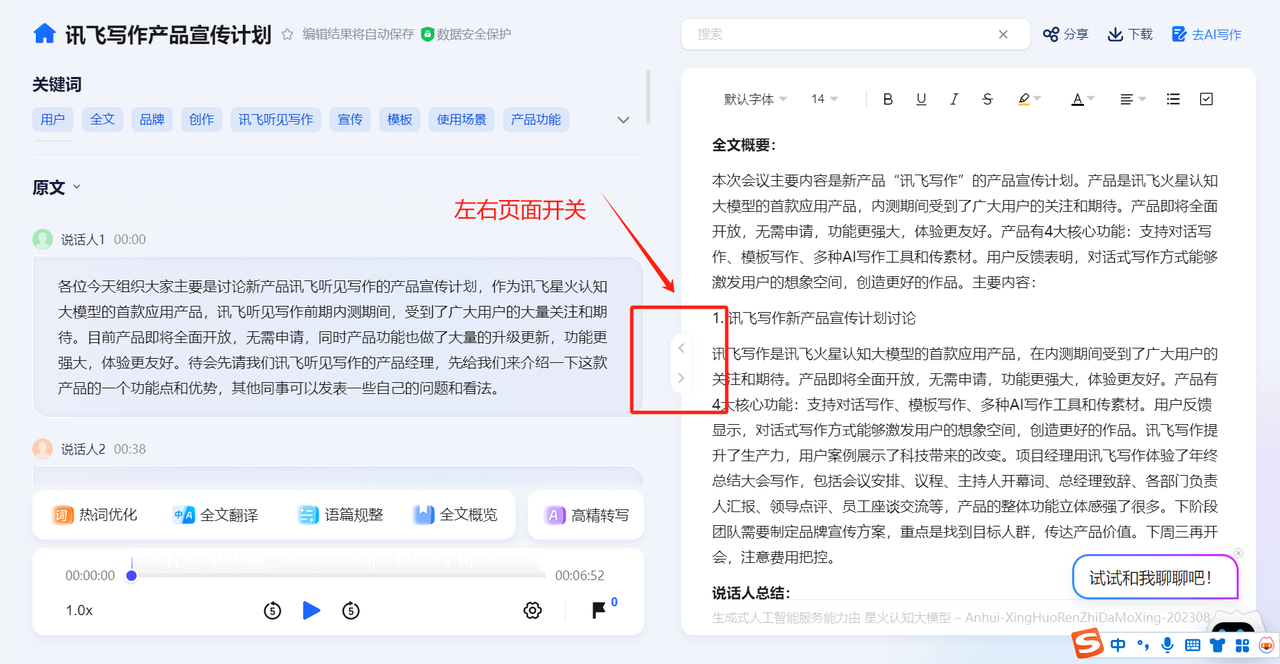This screenshot has width=1280, height=664.
Task: Toggle Sogou 中 Chinese/English mode
Action: point(1118,646)
